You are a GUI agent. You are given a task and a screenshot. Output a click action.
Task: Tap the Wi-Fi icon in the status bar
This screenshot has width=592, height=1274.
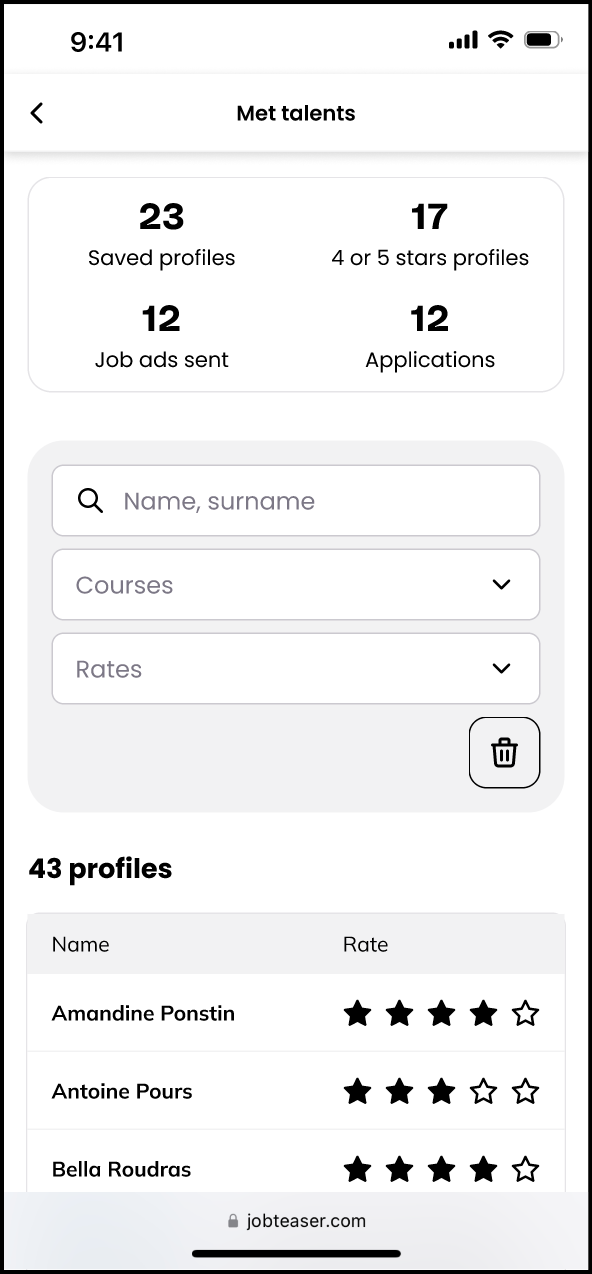click(x=500, y=40)
